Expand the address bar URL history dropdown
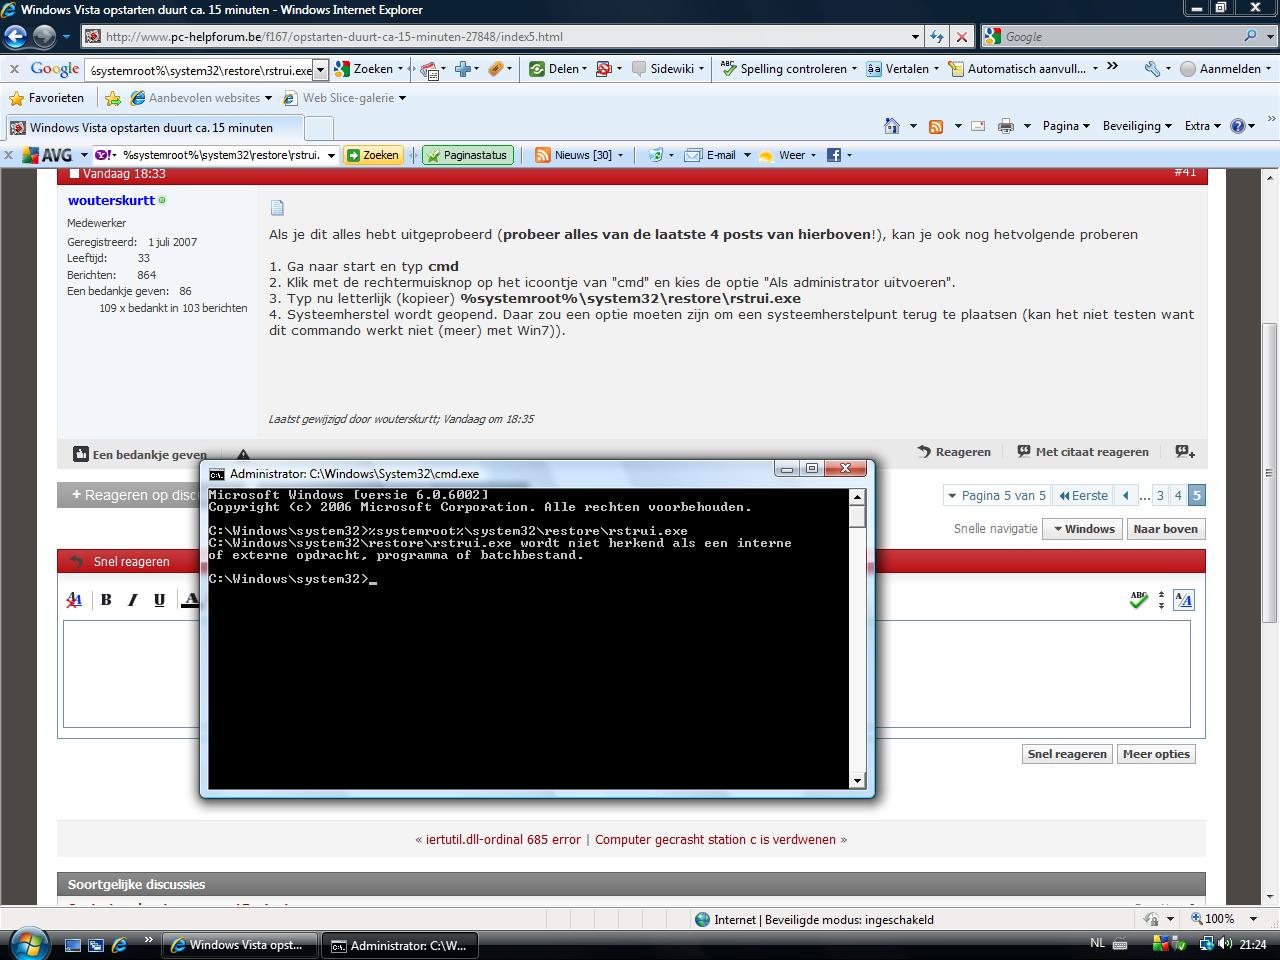This screenshot has height=960, width=1280. [915, 37]
